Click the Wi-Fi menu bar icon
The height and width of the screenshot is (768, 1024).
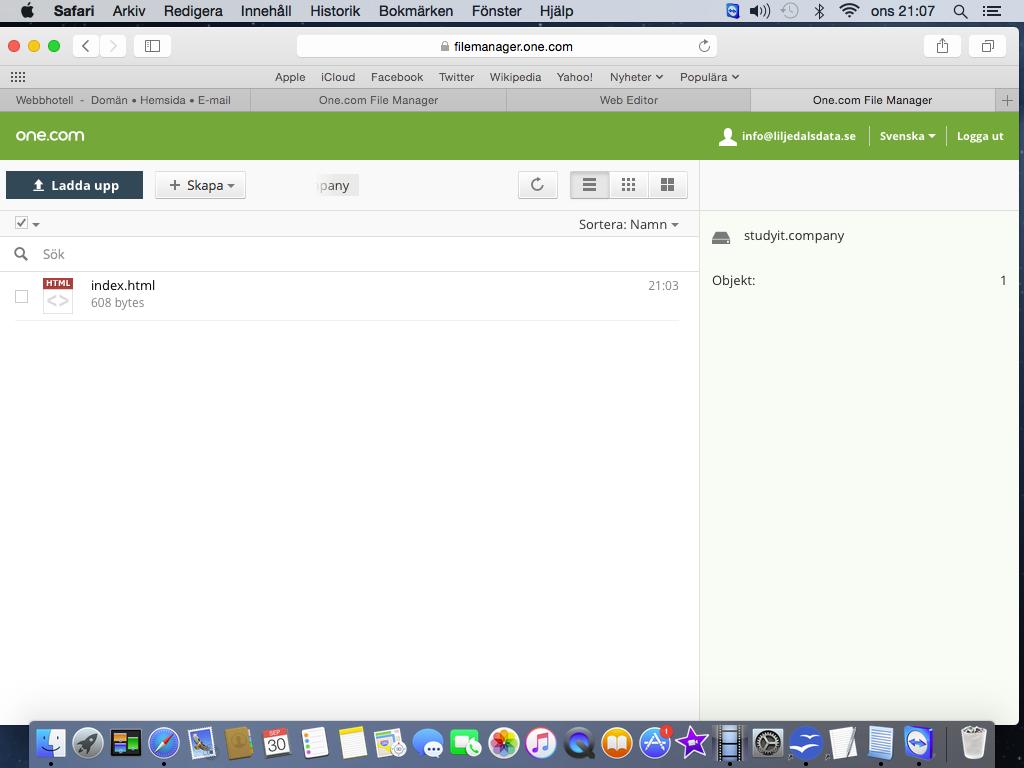coord(848,10)
